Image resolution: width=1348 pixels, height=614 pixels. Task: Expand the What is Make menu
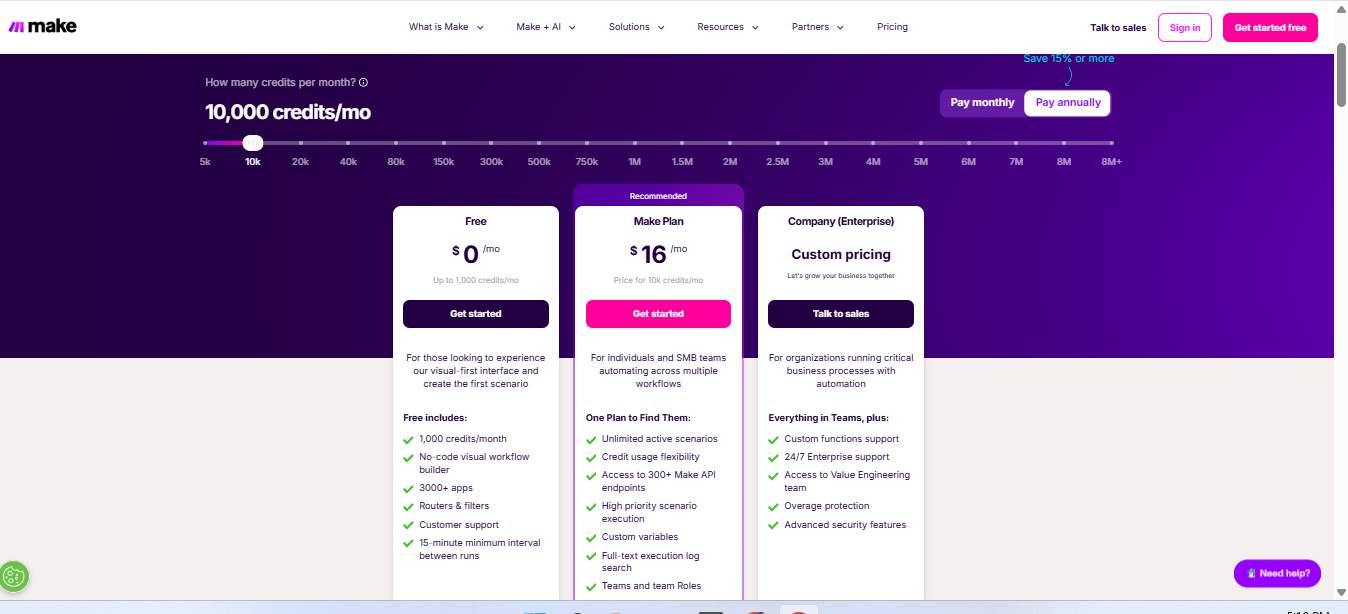(446, 27)
